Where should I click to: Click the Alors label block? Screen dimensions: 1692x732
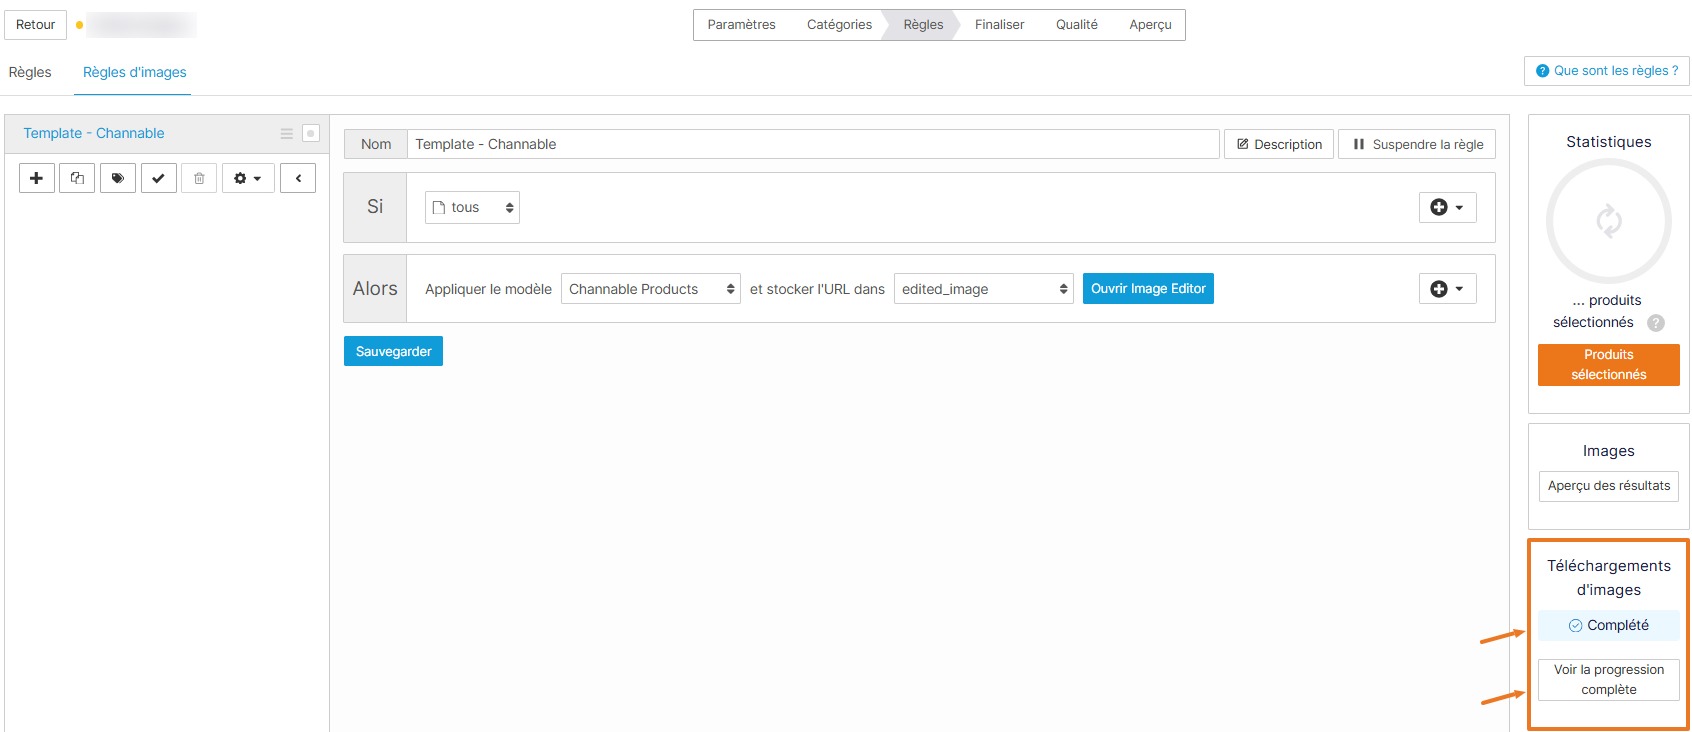click(x=375, y=288)
